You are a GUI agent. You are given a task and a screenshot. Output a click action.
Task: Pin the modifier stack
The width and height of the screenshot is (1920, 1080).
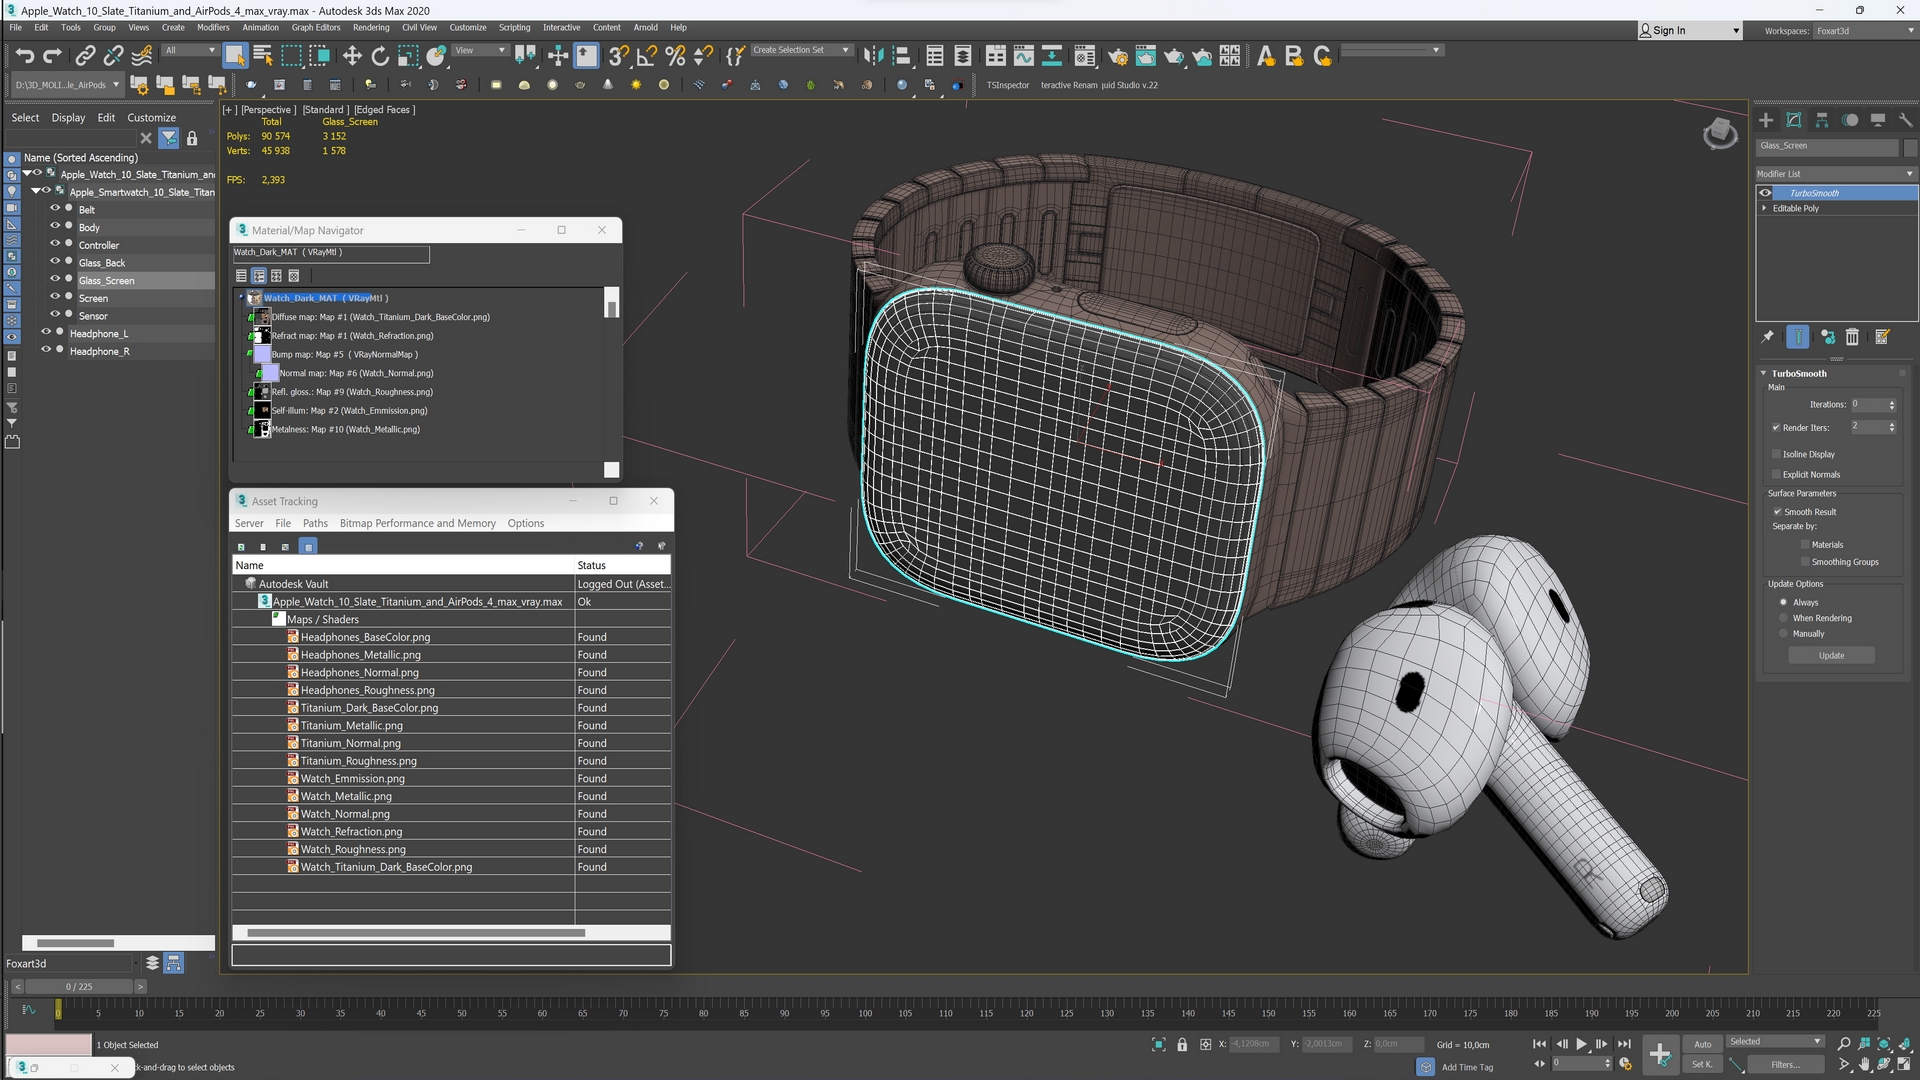(x=1768, y=337)
